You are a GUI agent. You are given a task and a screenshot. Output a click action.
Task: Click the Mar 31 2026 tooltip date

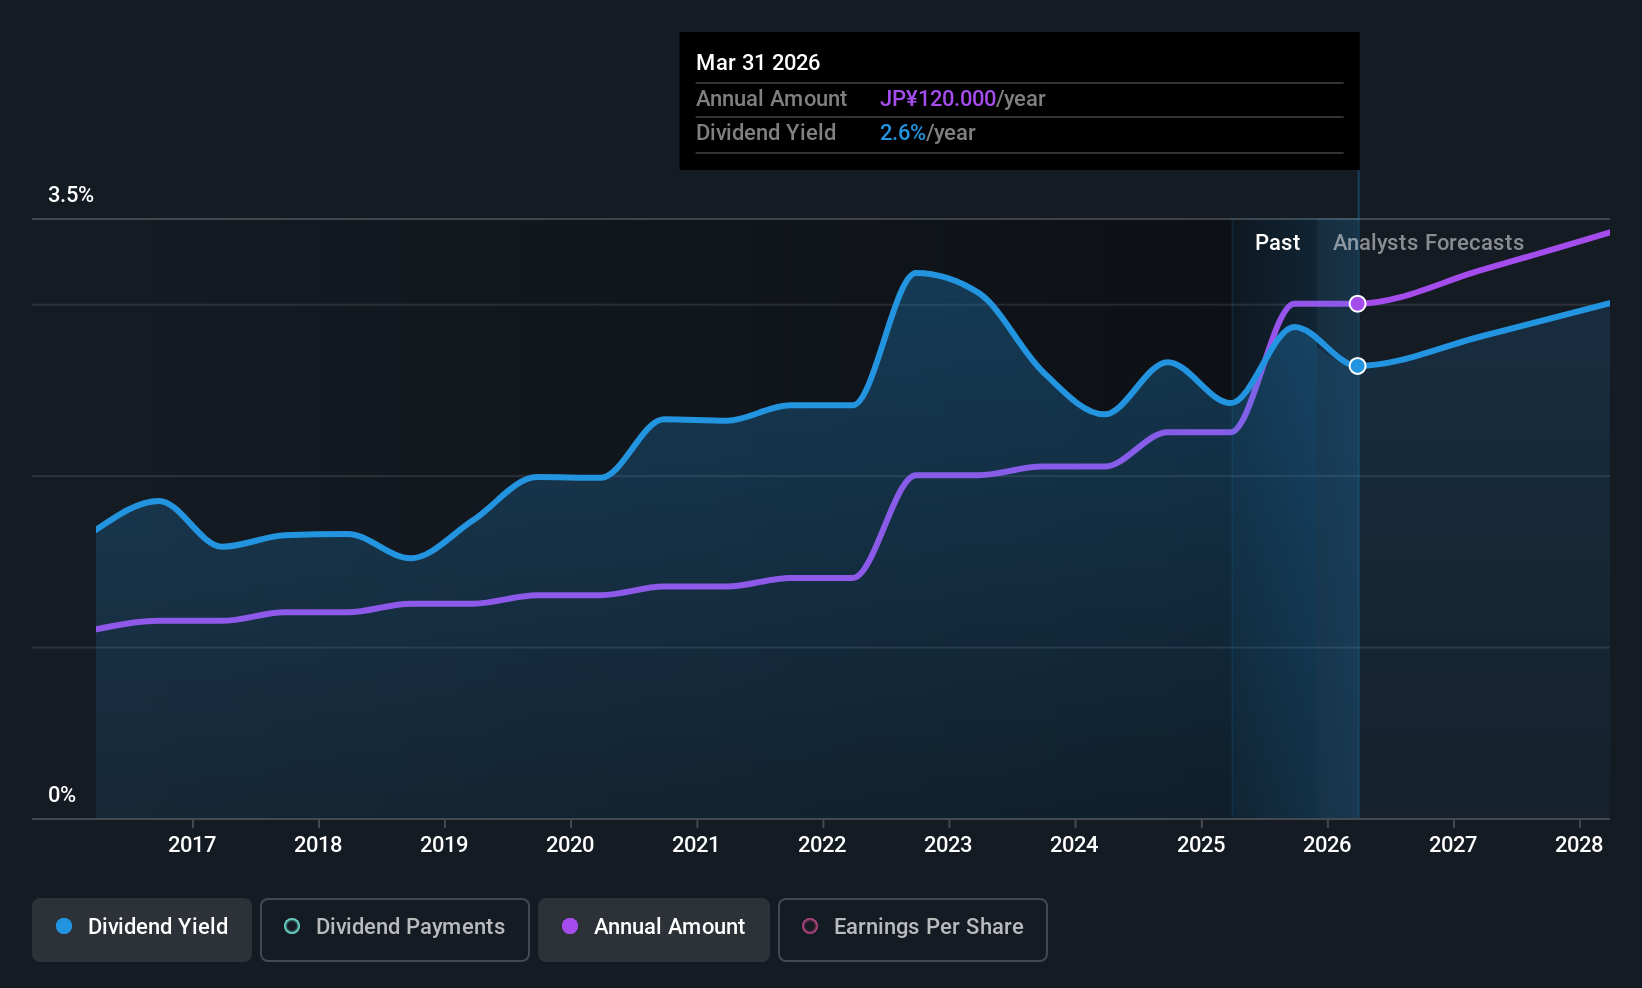(x=758, y=63)
